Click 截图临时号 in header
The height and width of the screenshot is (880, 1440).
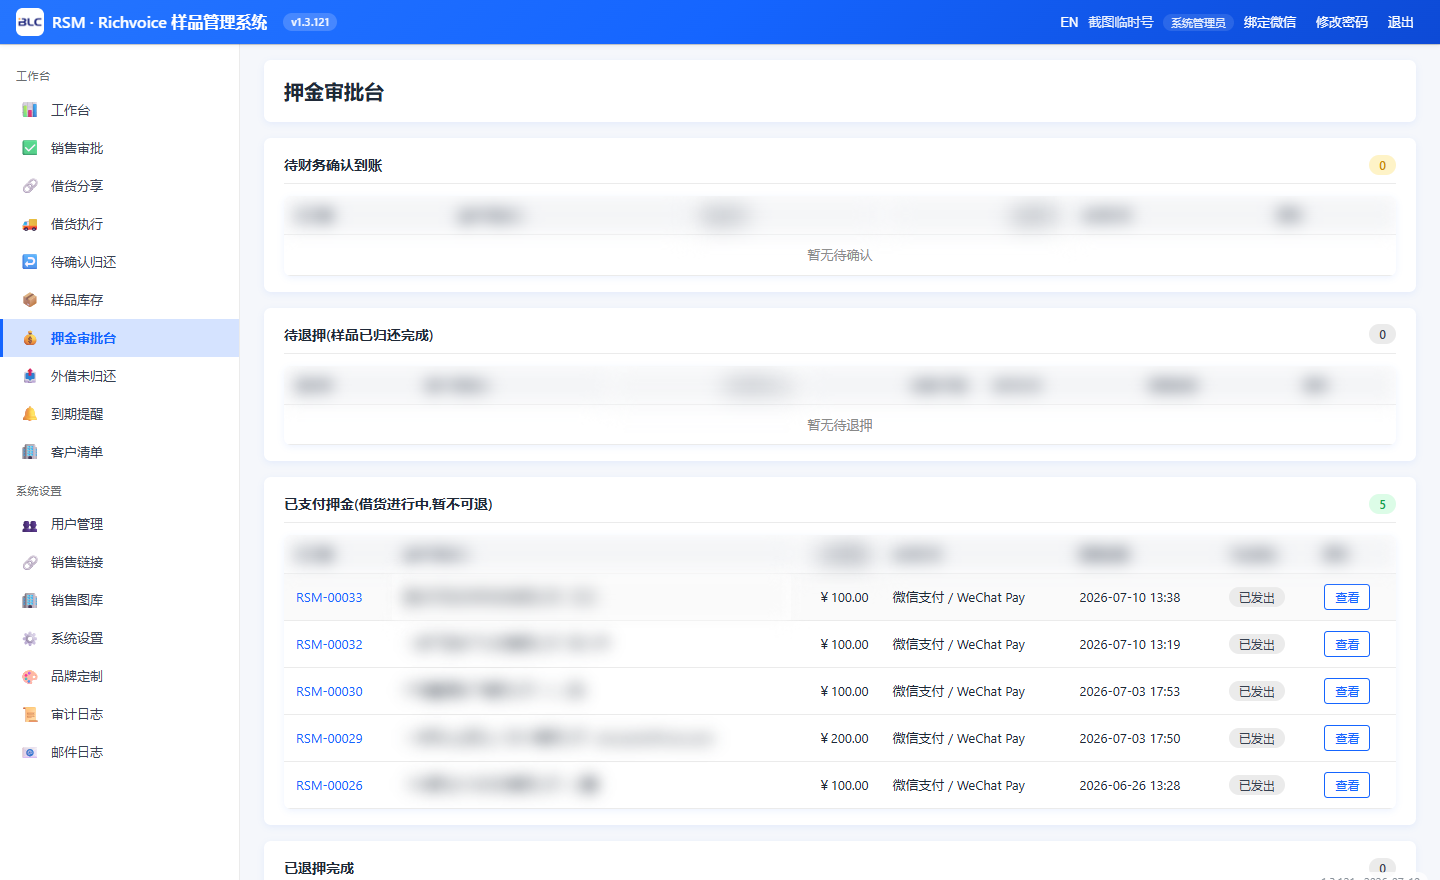coord(1120,22)
